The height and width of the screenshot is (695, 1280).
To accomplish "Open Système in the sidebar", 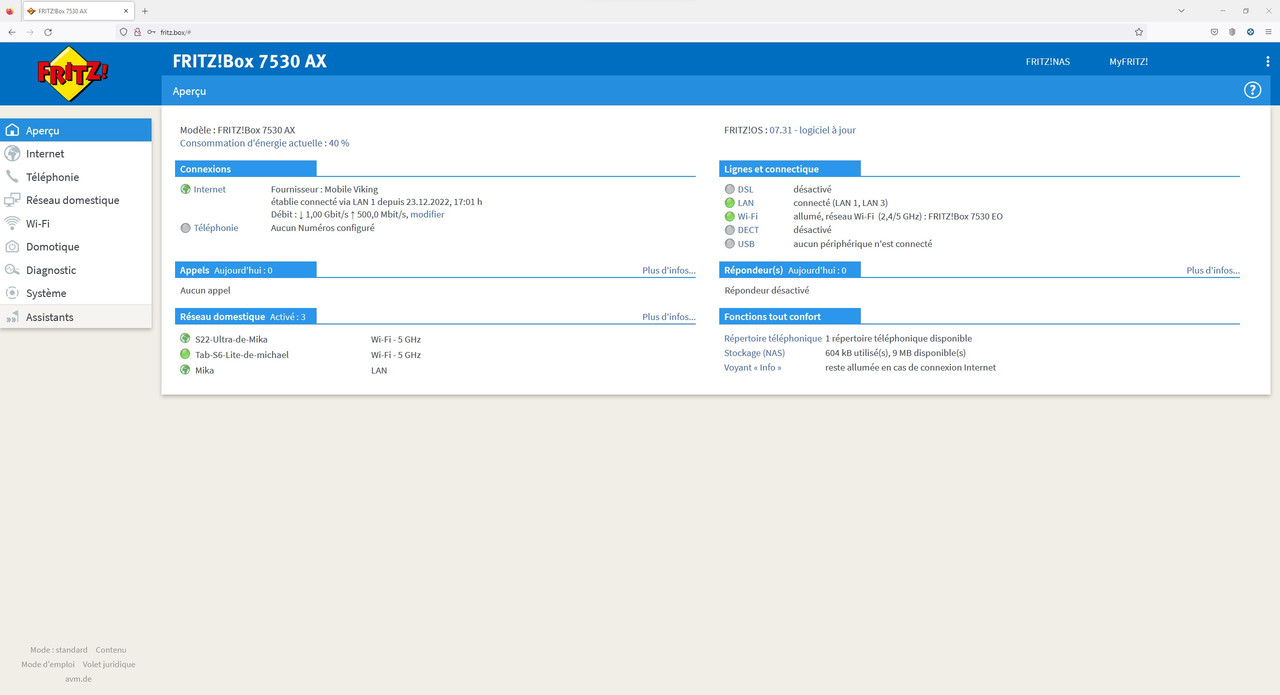I will pyautogui.click(x=76, y=293).
